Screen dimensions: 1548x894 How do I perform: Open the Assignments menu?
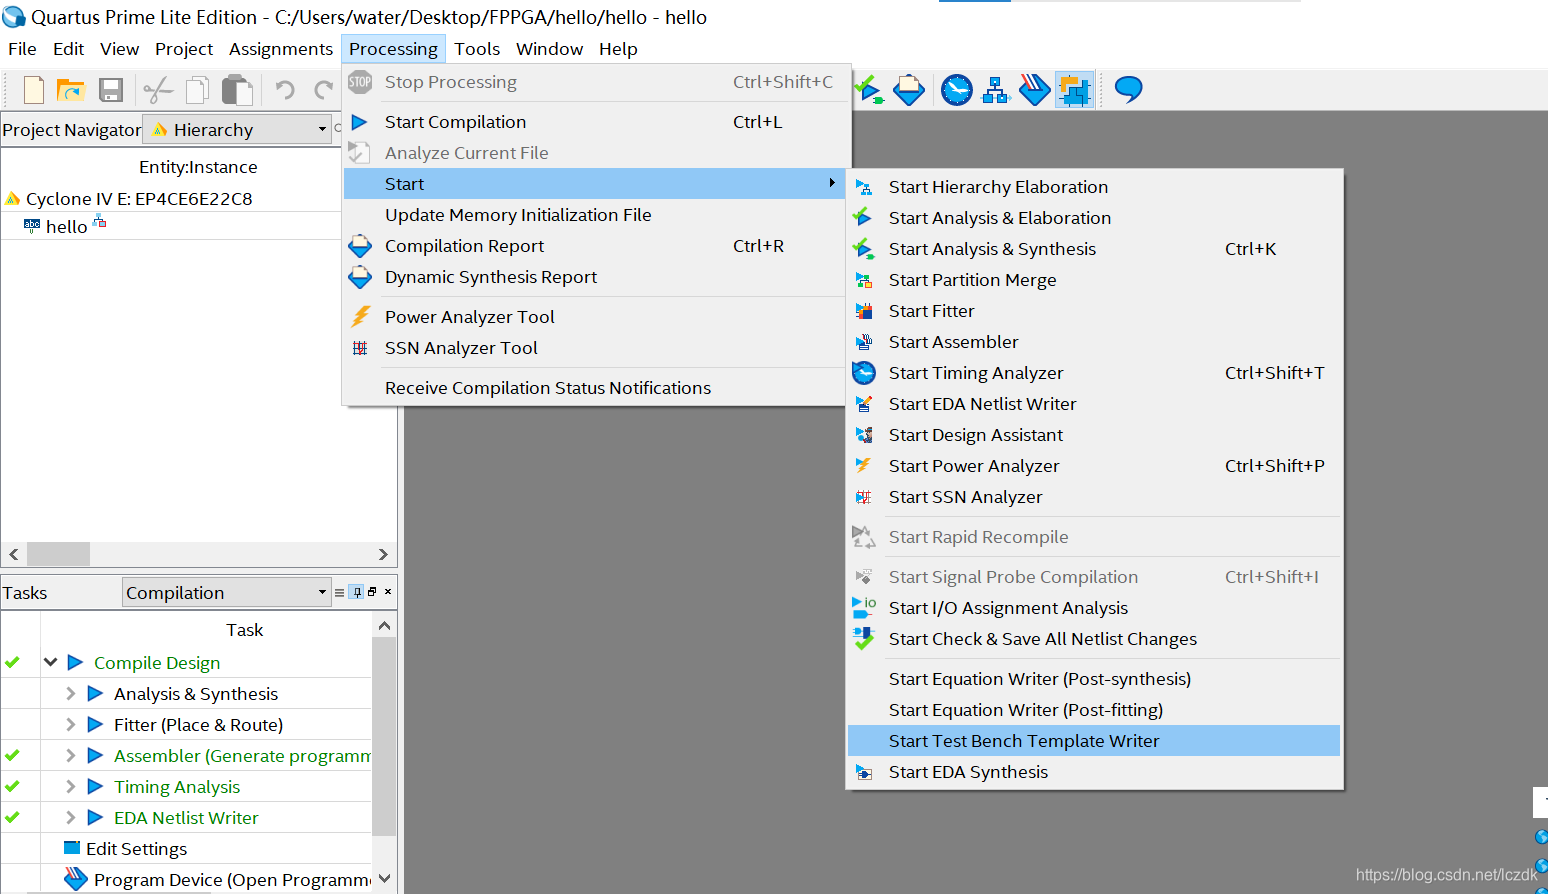281,49
